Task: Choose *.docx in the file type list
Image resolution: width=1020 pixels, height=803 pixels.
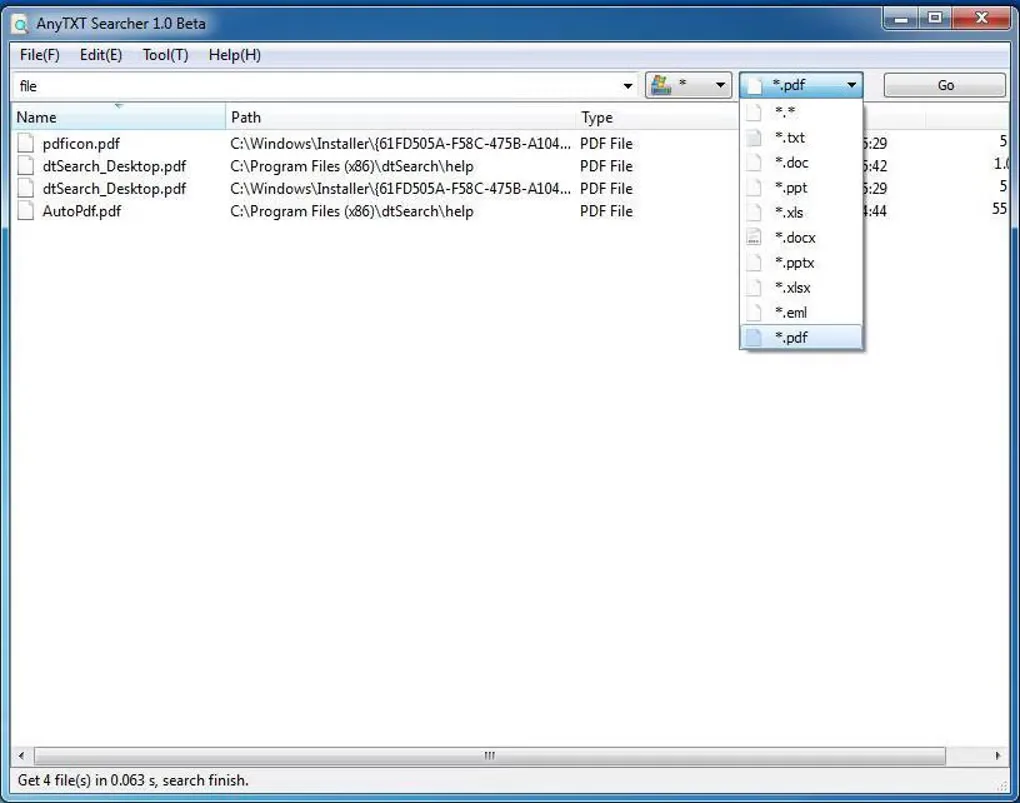Action: [x=801, y=238]
